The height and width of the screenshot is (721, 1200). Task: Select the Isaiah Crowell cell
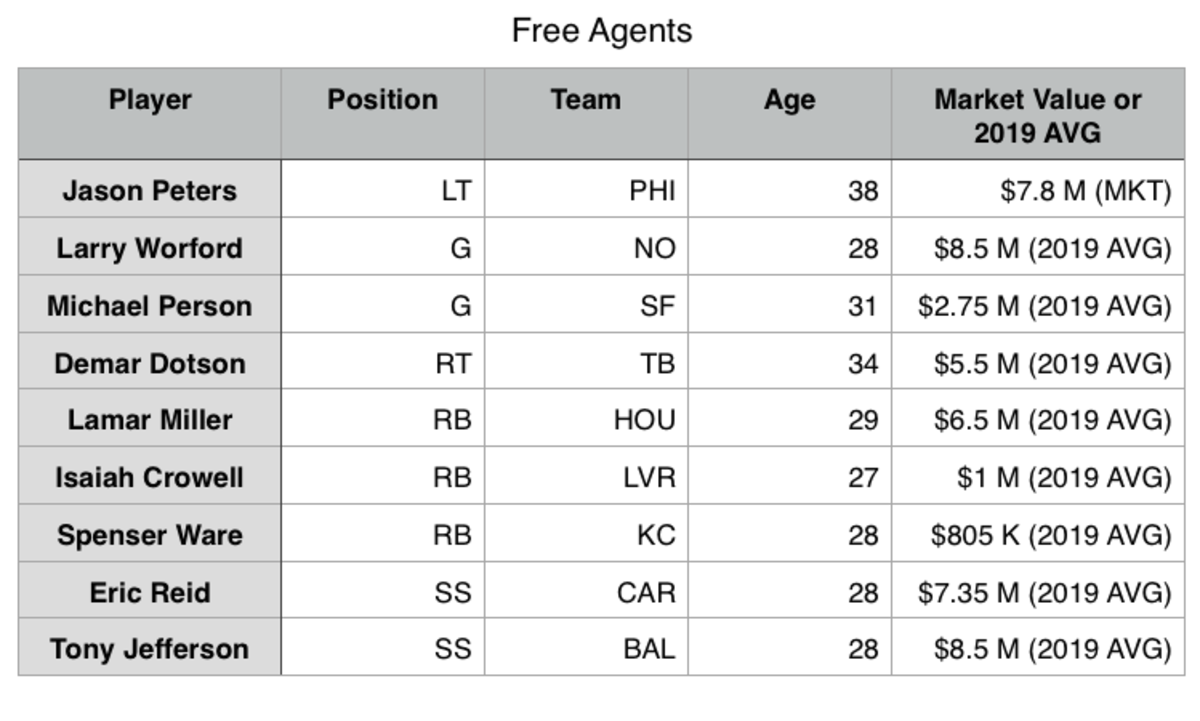(150, 476)
